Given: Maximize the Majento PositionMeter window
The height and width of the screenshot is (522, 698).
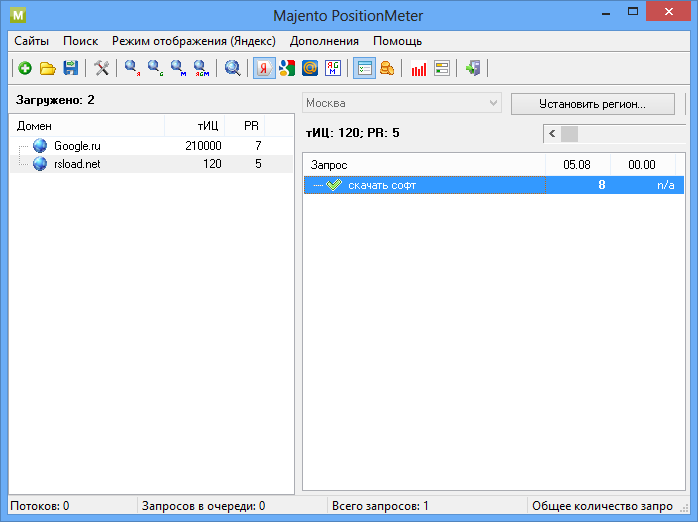Looking at the screenshot, I should click(633, 12).
